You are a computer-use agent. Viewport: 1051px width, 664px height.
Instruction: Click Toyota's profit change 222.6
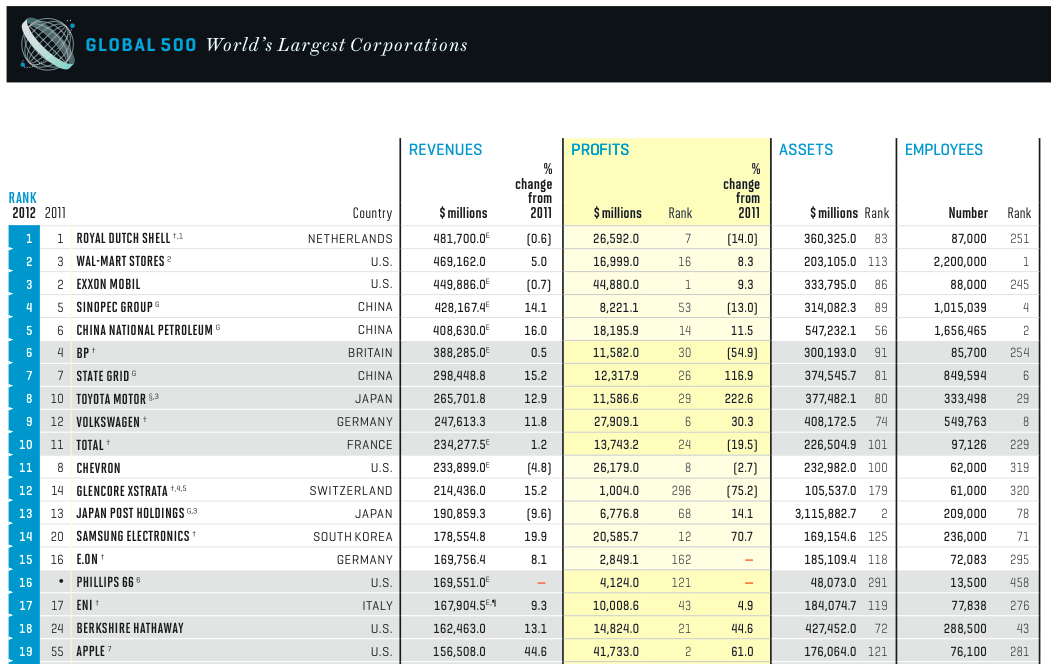click(x=739, y=399)
